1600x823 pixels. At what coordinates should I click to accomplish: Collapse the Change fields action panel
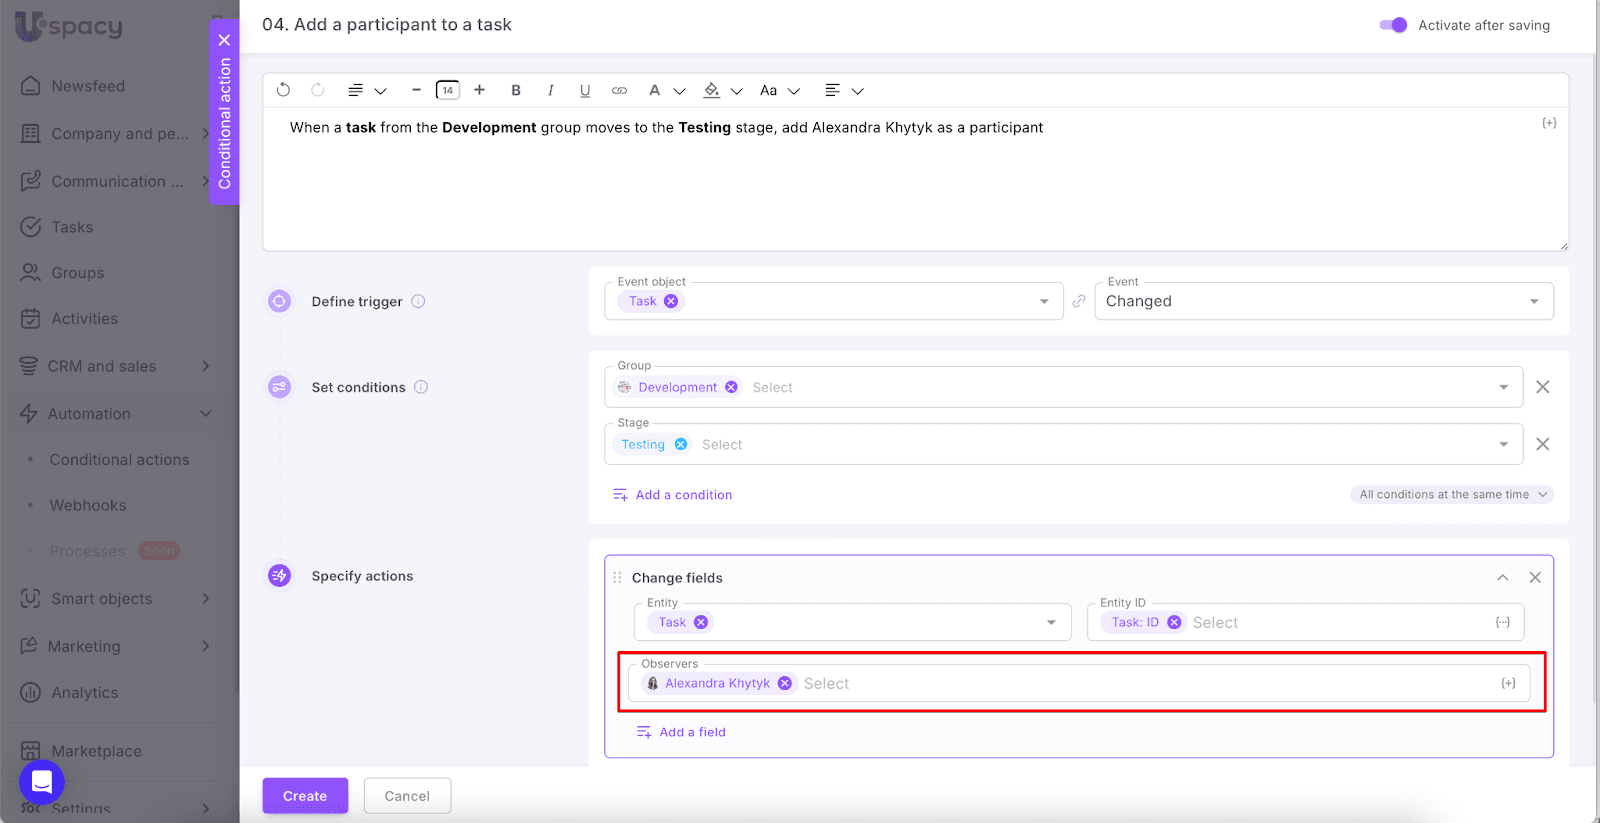(x=1502, y=577)
